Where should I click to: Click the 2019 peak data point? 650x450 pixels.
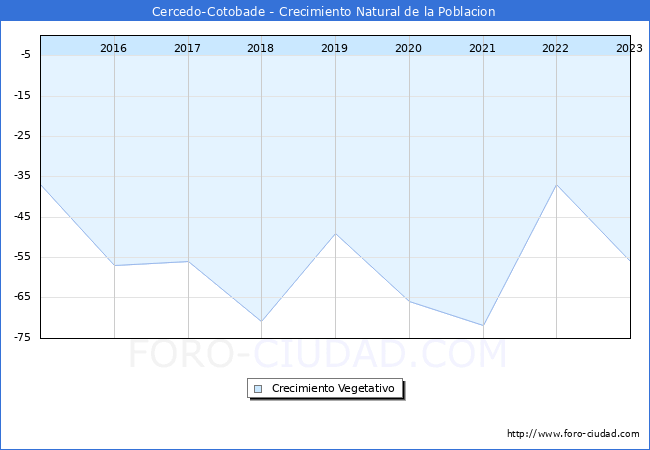coord(335,234)
